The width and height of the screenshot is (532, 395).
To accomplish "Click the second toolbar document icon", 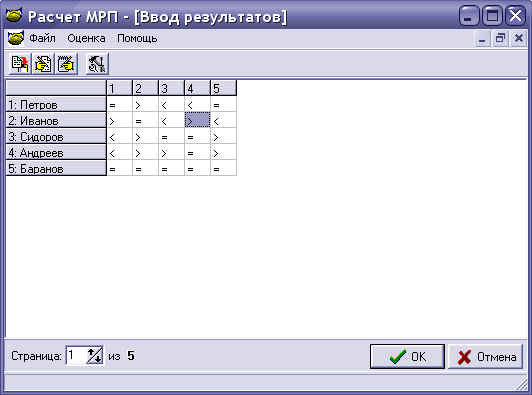I will 43,63.
